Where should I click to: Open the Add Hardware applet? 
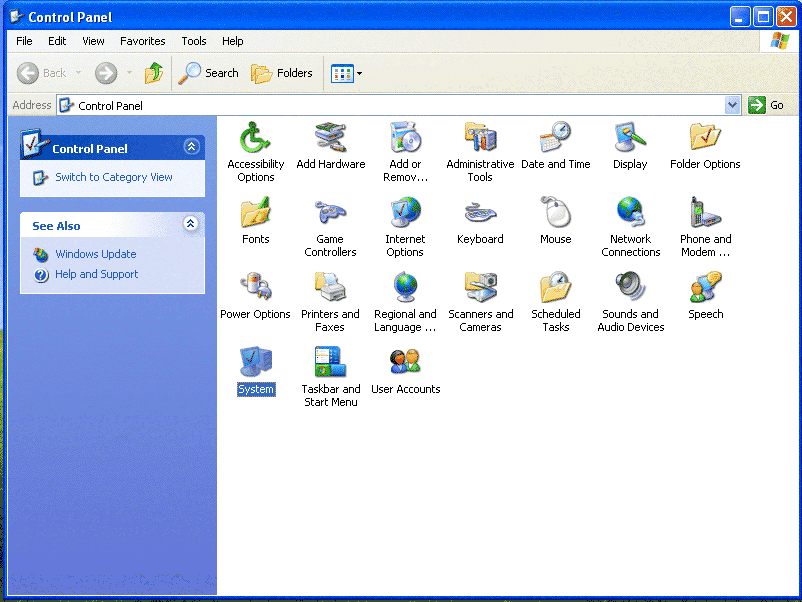(330, 137)
